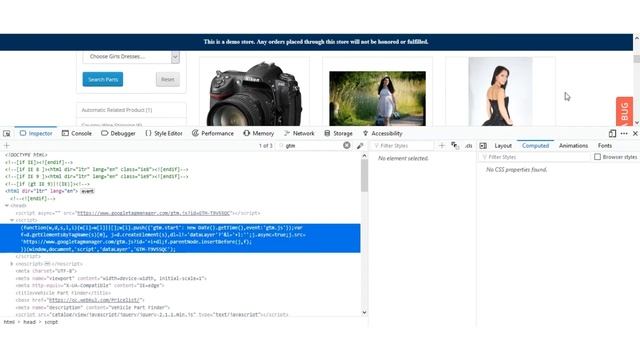Screen dimensions: 640x360
Task: Click the rules Filter Styles field
Action: click(x=403, y=146)
